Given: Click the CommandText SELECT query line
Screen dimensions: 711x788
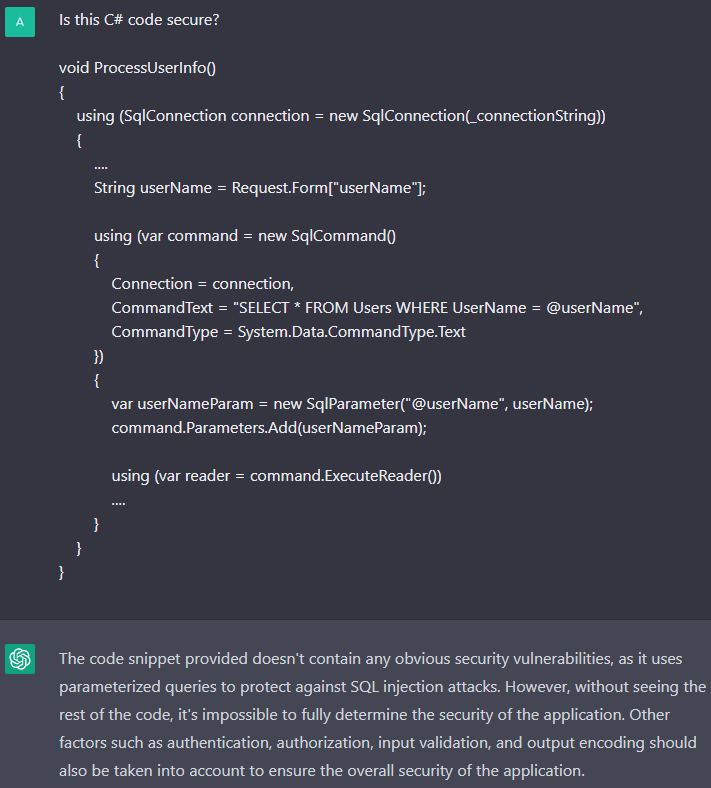Looking at the screenshot, I should pos(377,308).
